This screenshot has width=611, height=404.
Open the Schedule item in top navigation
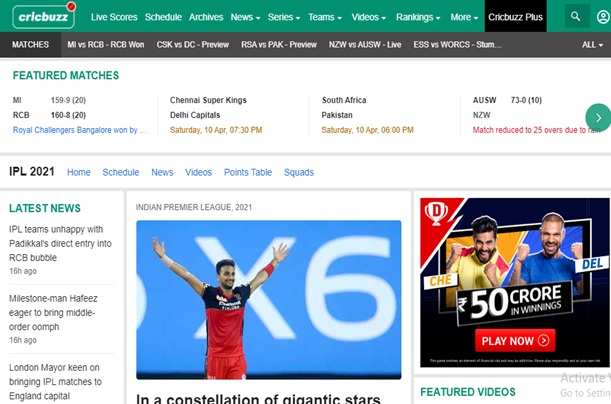pos(163,17)
